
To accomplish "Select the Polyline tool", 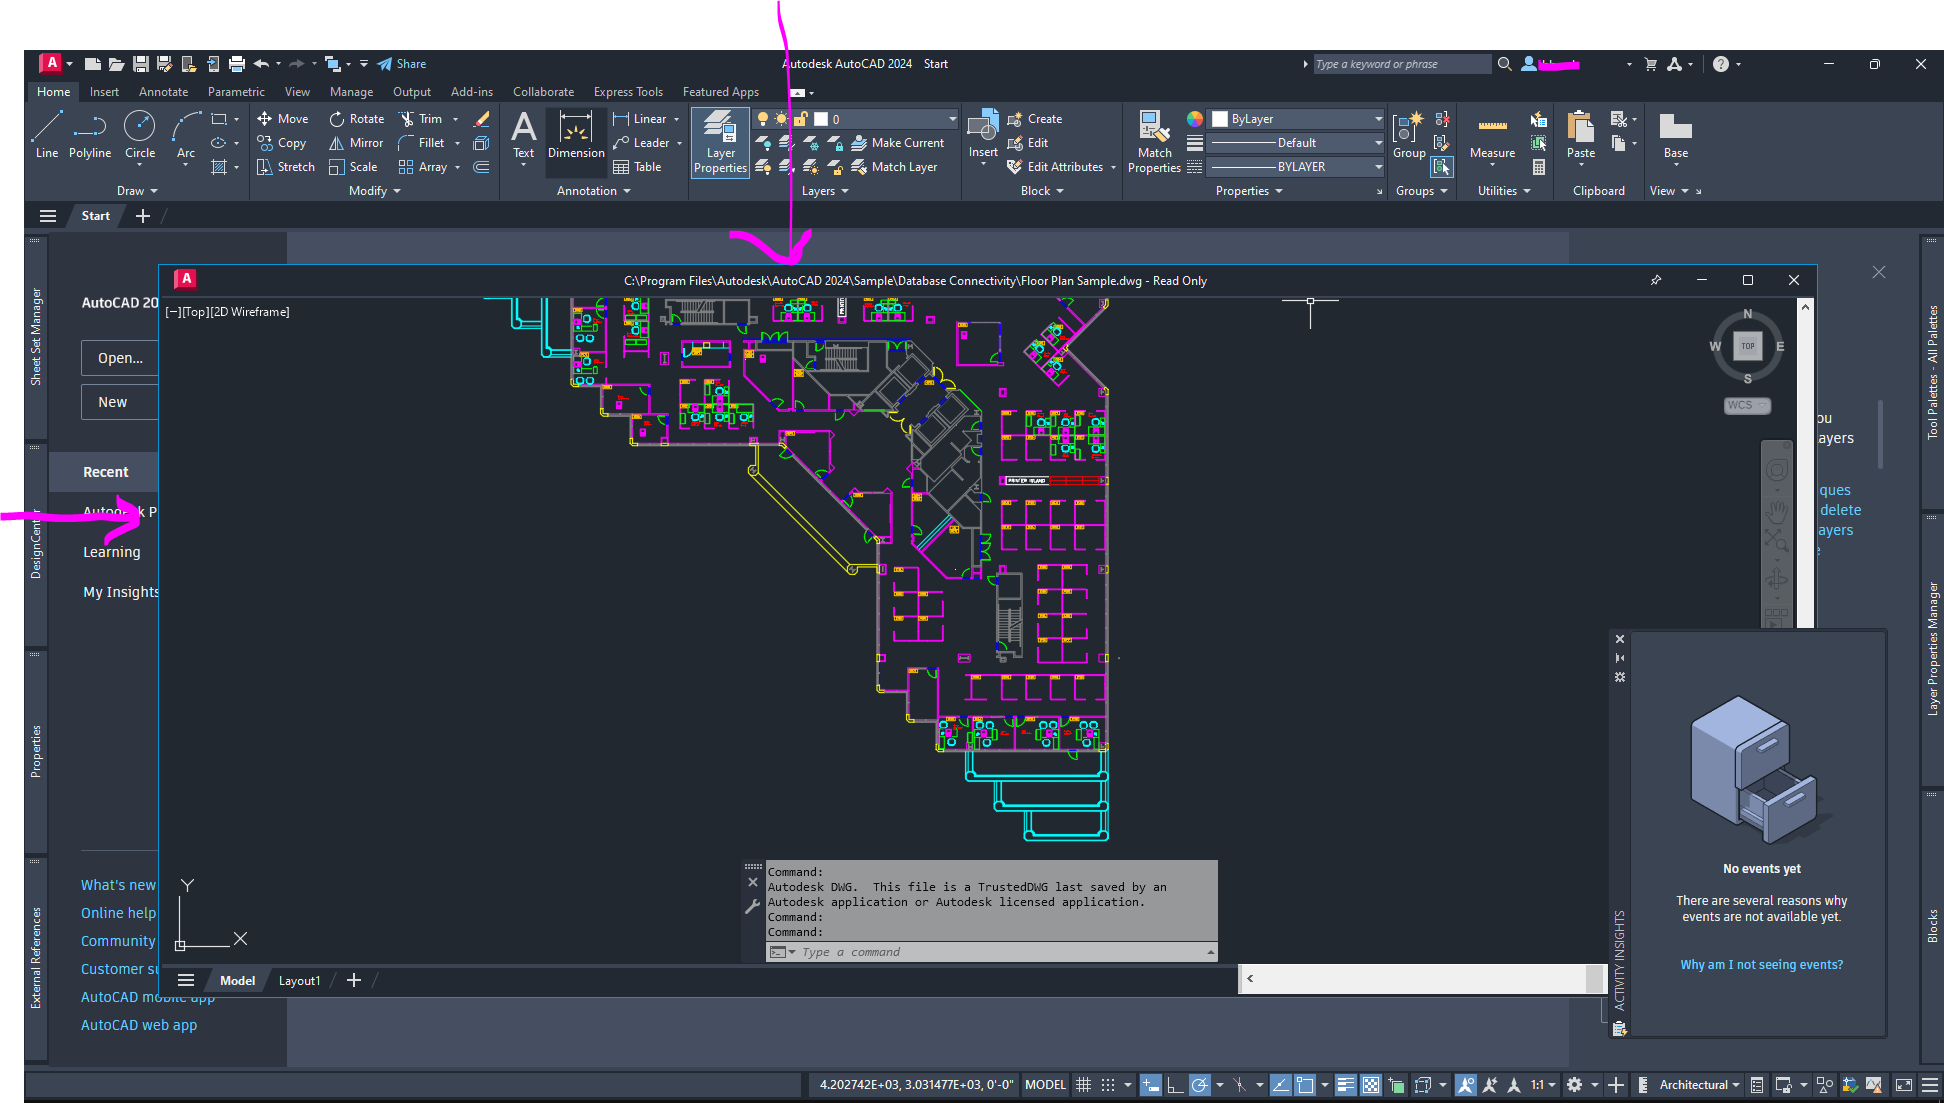I will 90,134.
